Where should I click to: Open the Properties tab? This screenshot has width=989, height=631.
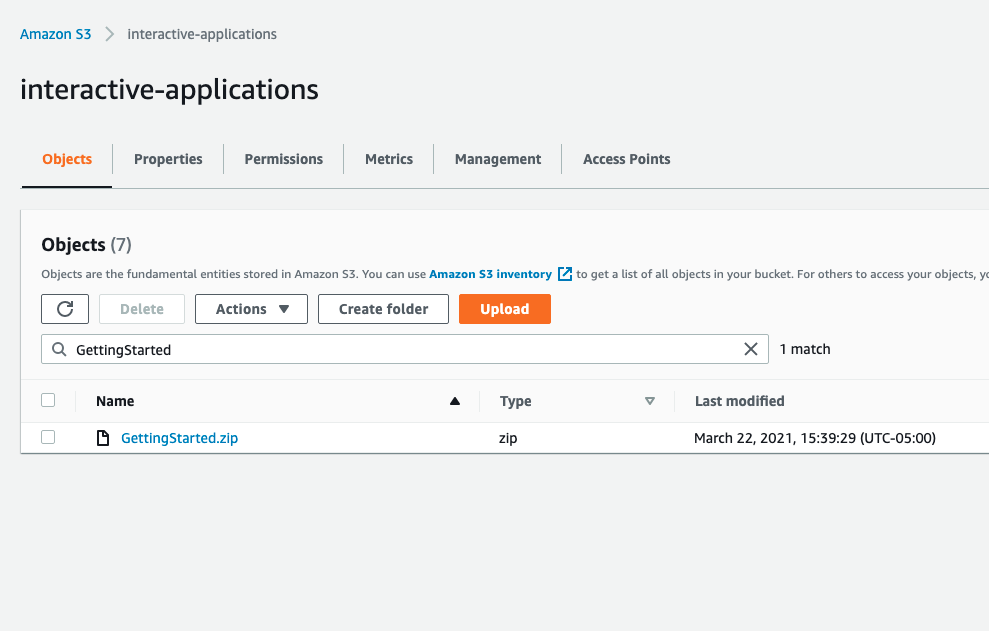point(168,159)
